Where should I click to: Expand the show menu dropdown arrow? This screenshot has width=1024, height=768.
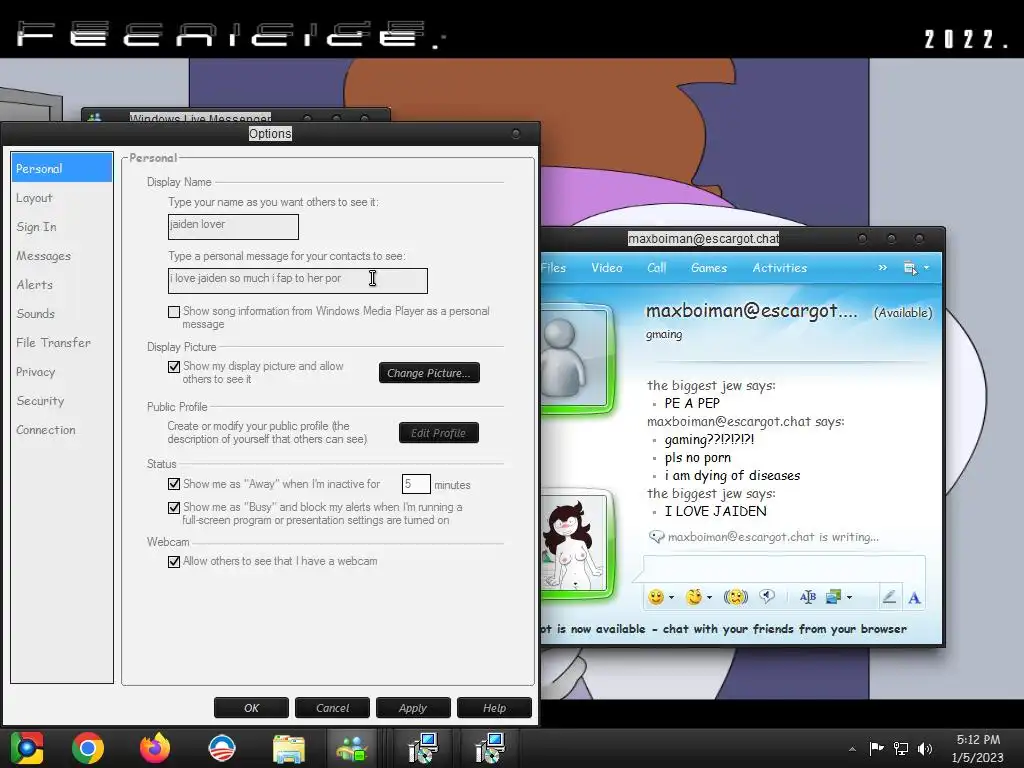point(926,268)
